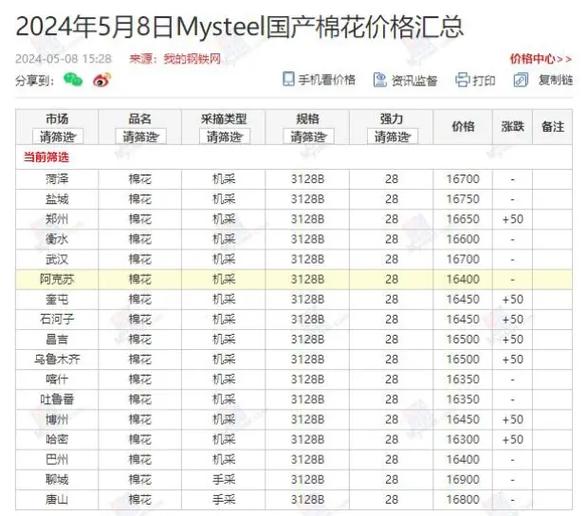Select the 巴州 market cell

pyautogui.click(x=57, y=459)
